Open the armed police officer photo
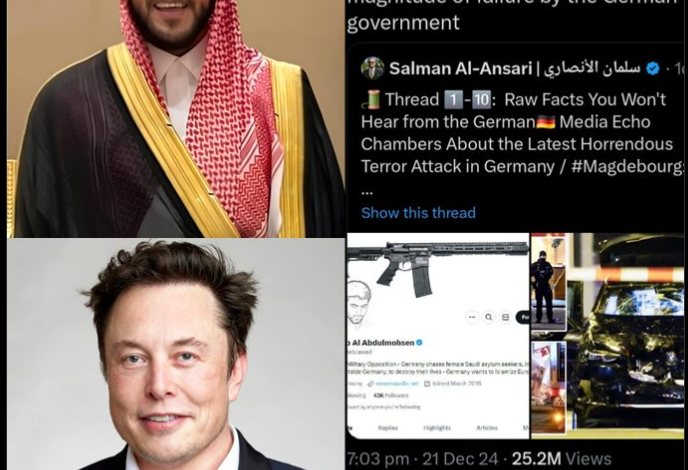 (x=548, y=281)
